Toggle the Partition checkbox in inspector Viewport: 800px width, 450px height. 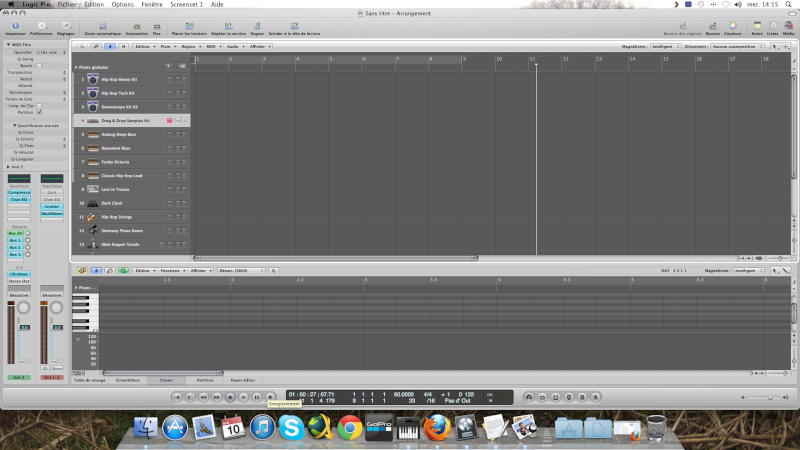pos(39,112)
